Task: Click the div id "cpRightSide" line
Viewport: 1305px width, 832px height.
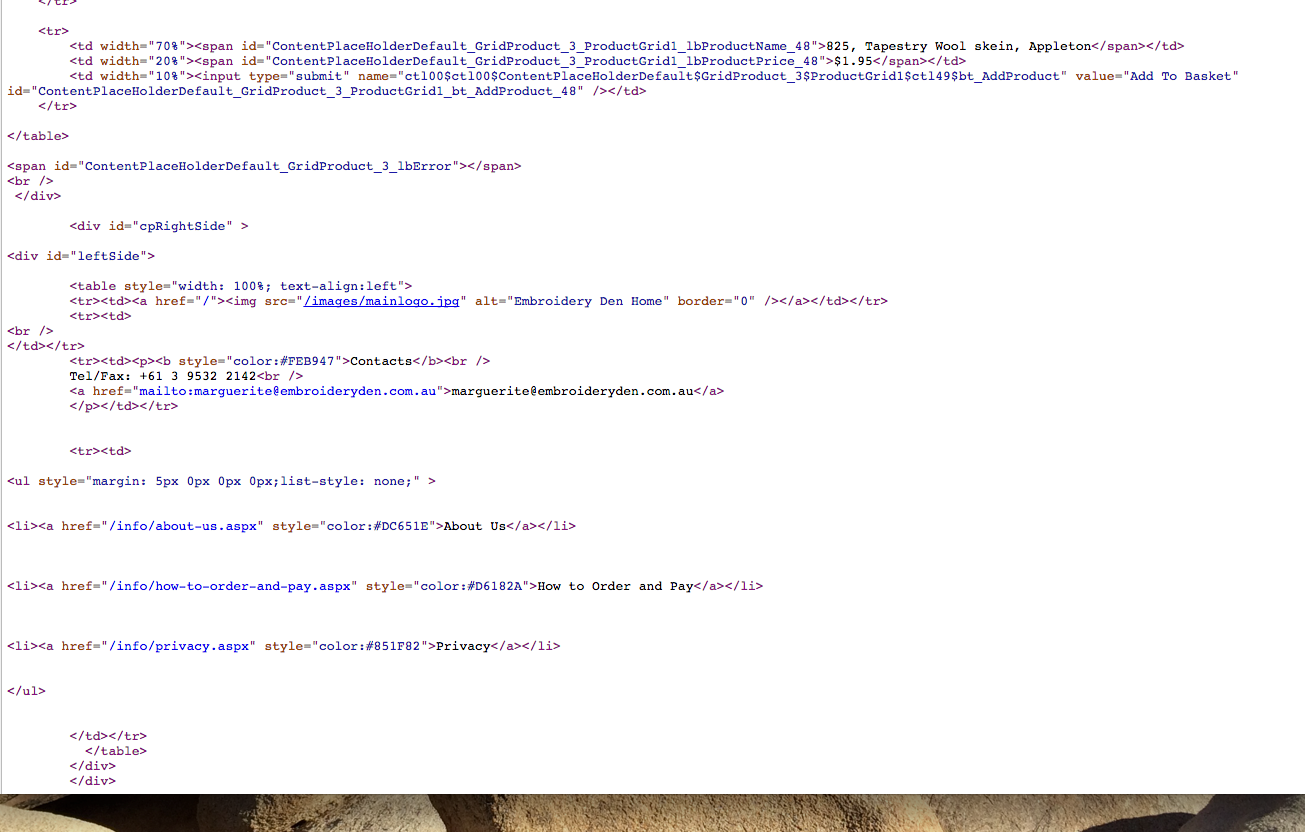Action: 159,226
